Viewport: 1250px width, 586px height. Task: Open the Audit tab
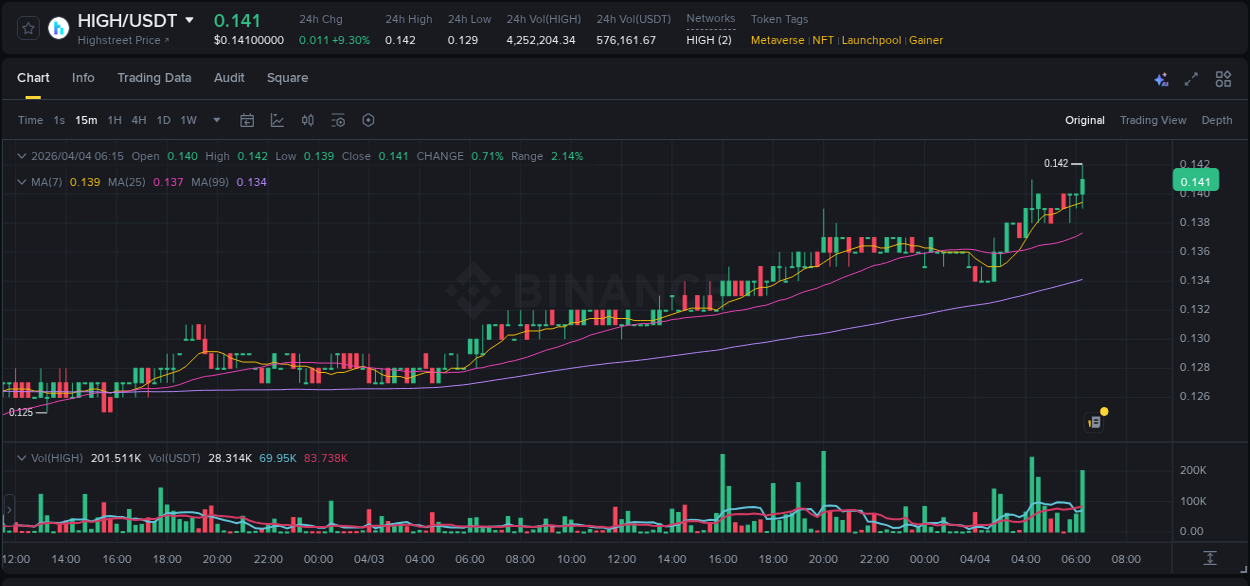pyautogui.click(x=229, y=77)
